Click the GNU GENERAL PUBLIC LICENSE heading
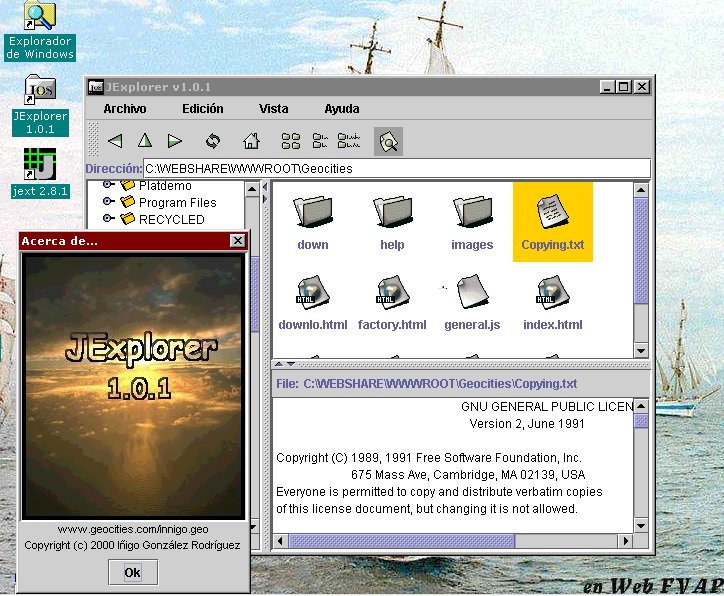Image resolution: width=724 pixels, height=596 pixels. click(547, 406)
